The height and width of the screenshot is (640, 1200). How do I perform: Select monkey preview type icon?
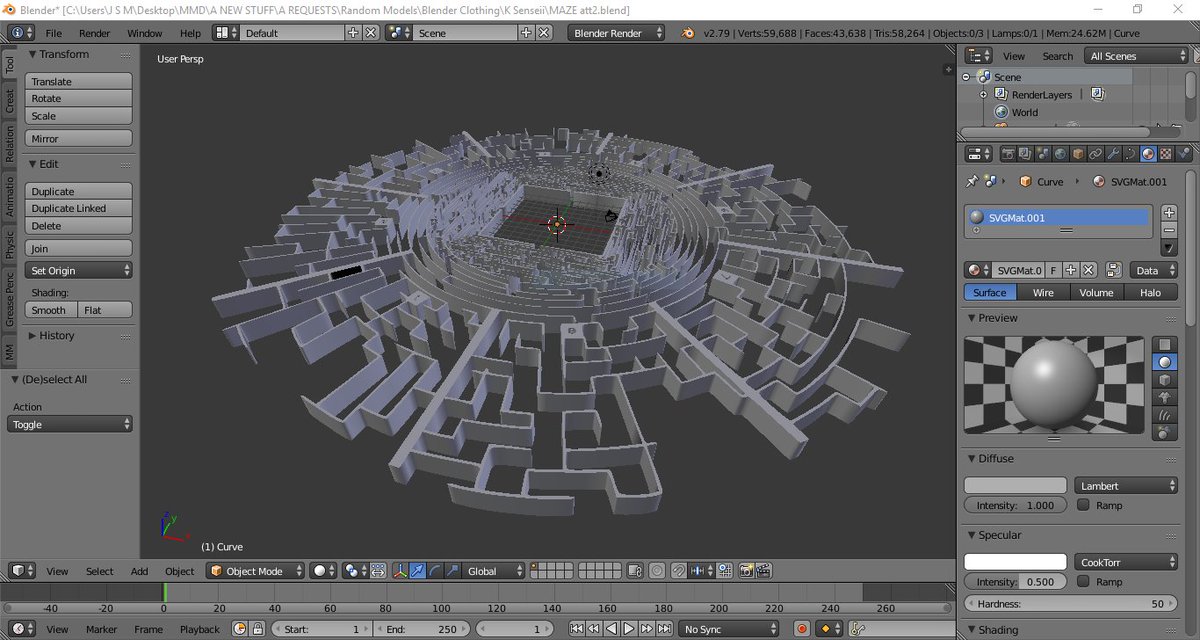[x=1165, y=398]
